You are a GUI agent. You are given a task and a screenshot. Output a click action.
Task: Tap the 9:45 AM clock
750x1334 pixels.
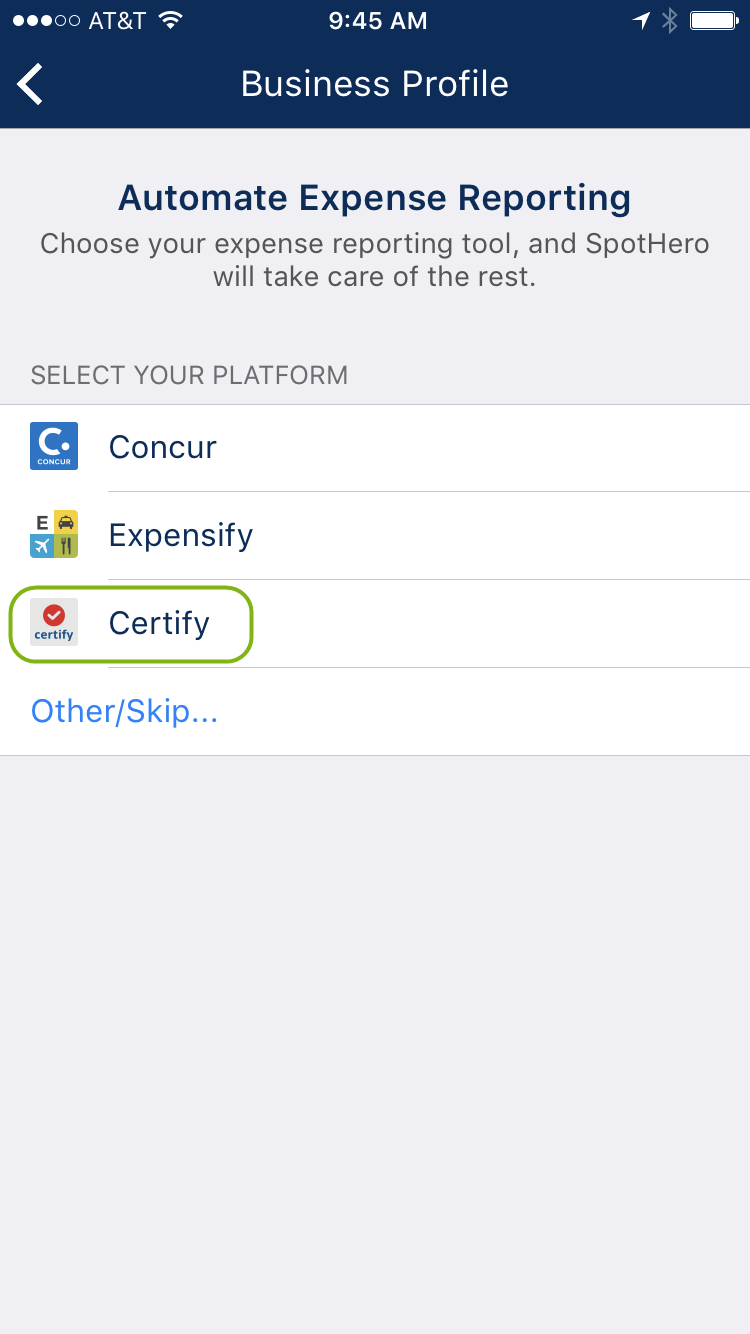click(x=378, y=21)
